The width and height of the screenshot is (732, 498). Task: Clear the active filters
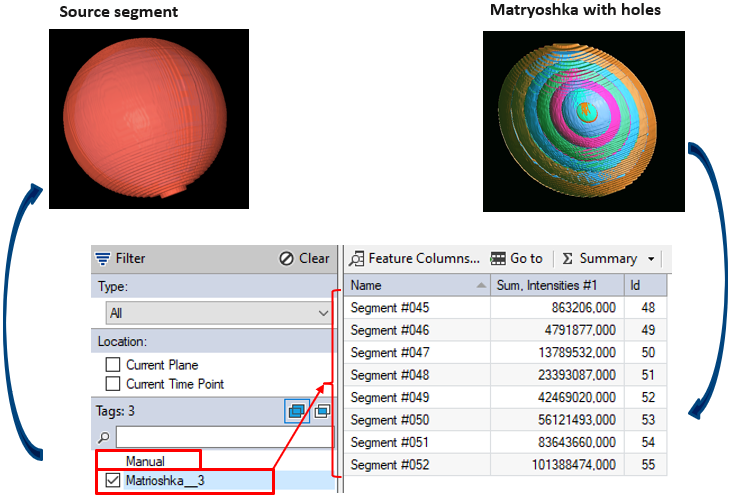[304, 258]
